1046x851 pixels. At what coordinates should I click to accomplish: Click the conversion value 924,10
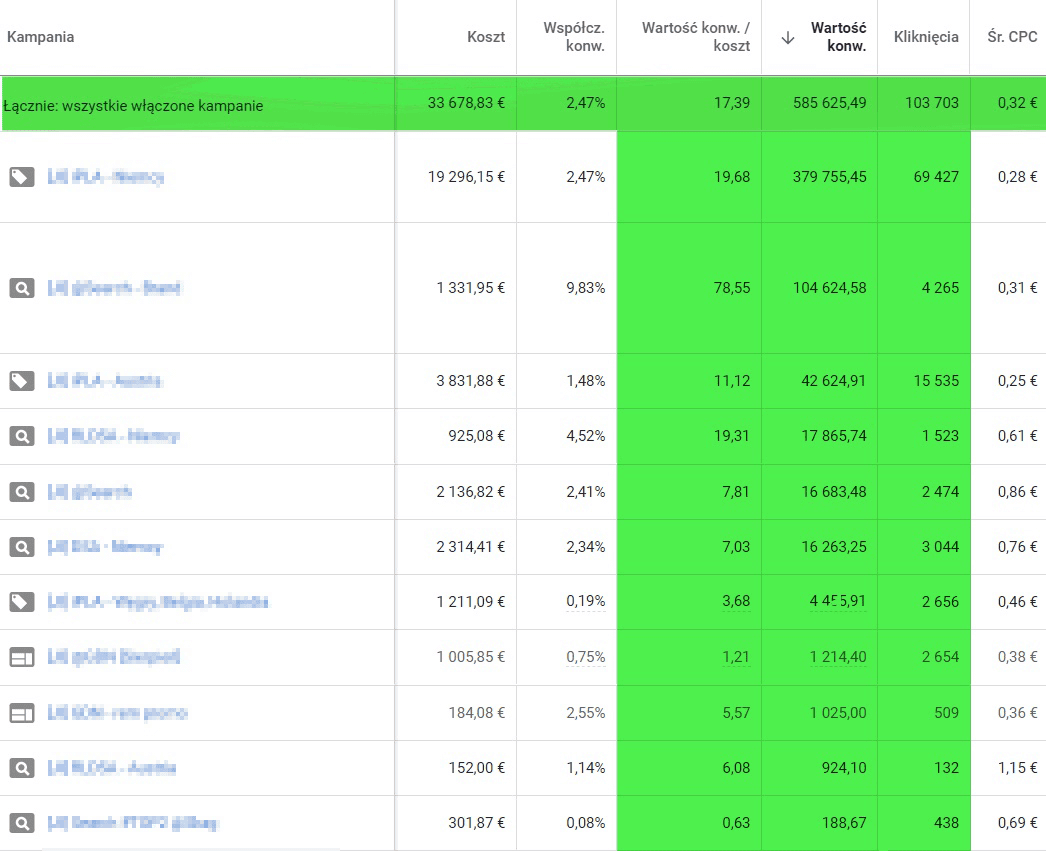[x=844, y=768]
